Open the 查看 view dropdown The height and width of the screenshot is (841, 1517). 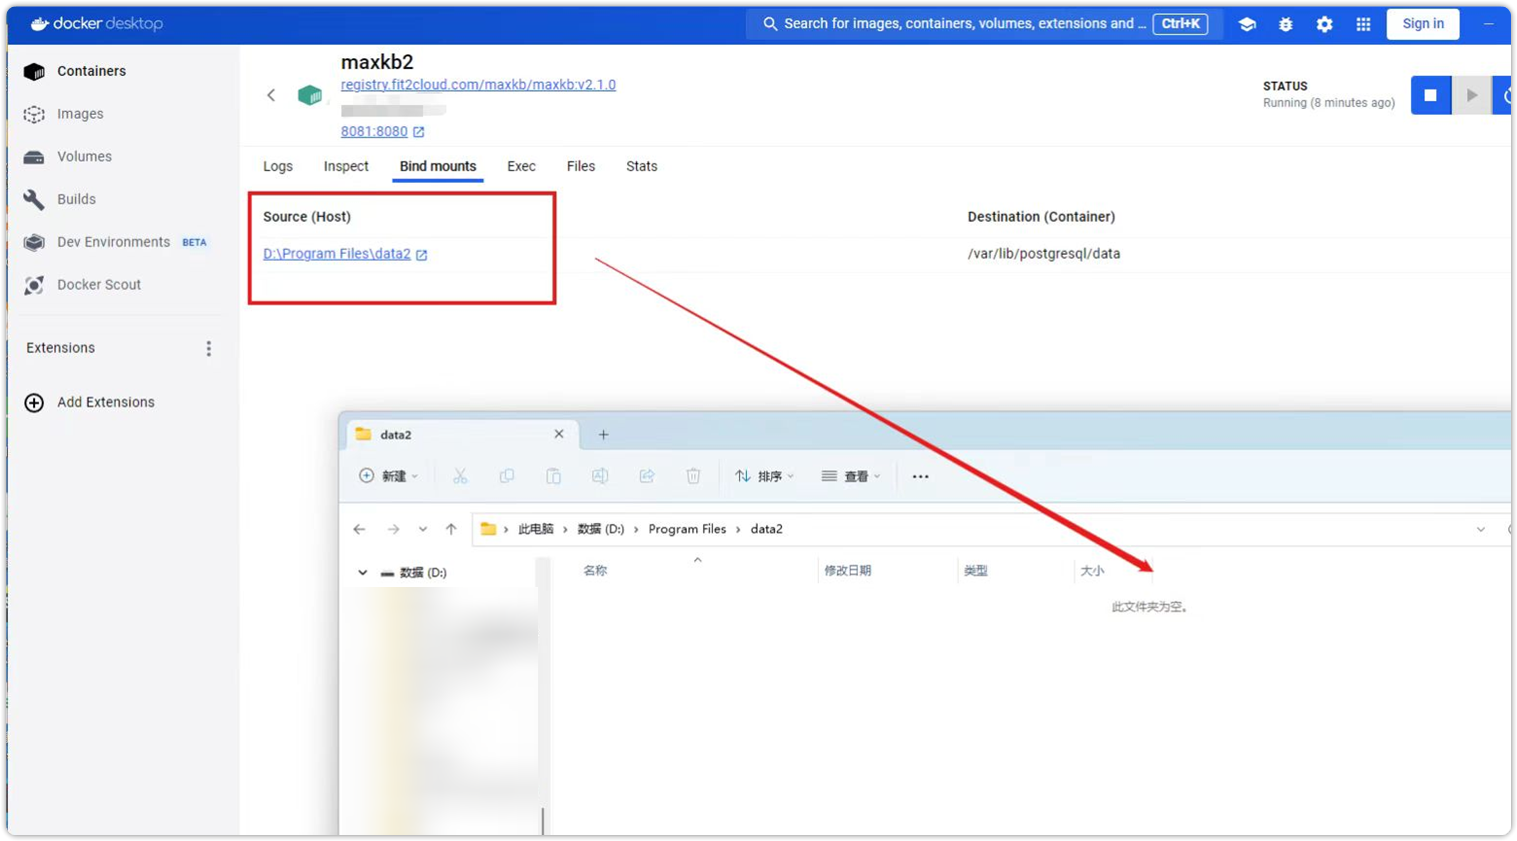851,476
